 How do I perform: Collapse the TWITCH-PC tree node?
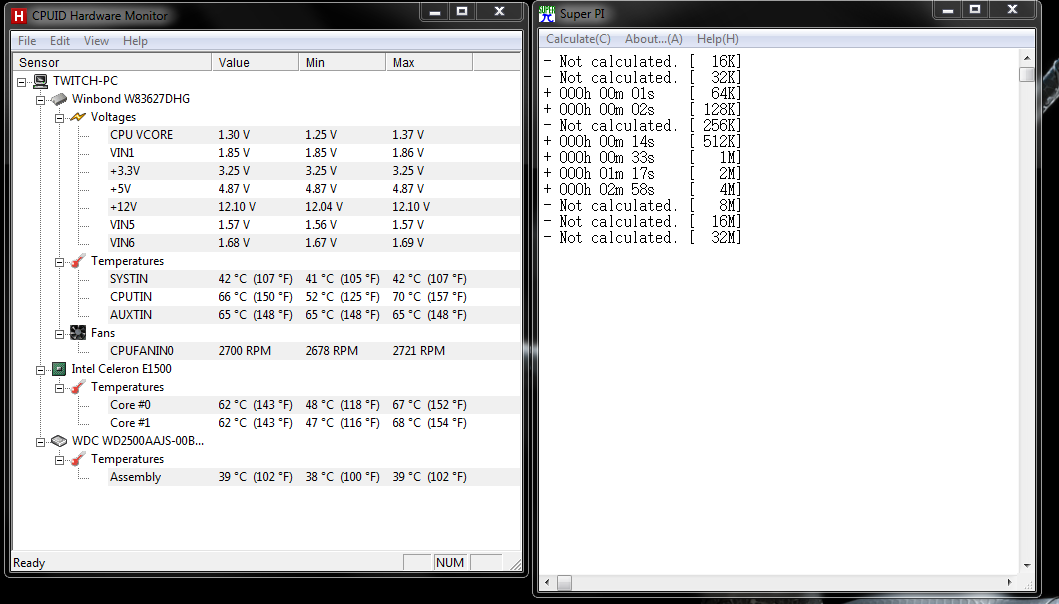[x=22, y=82]
